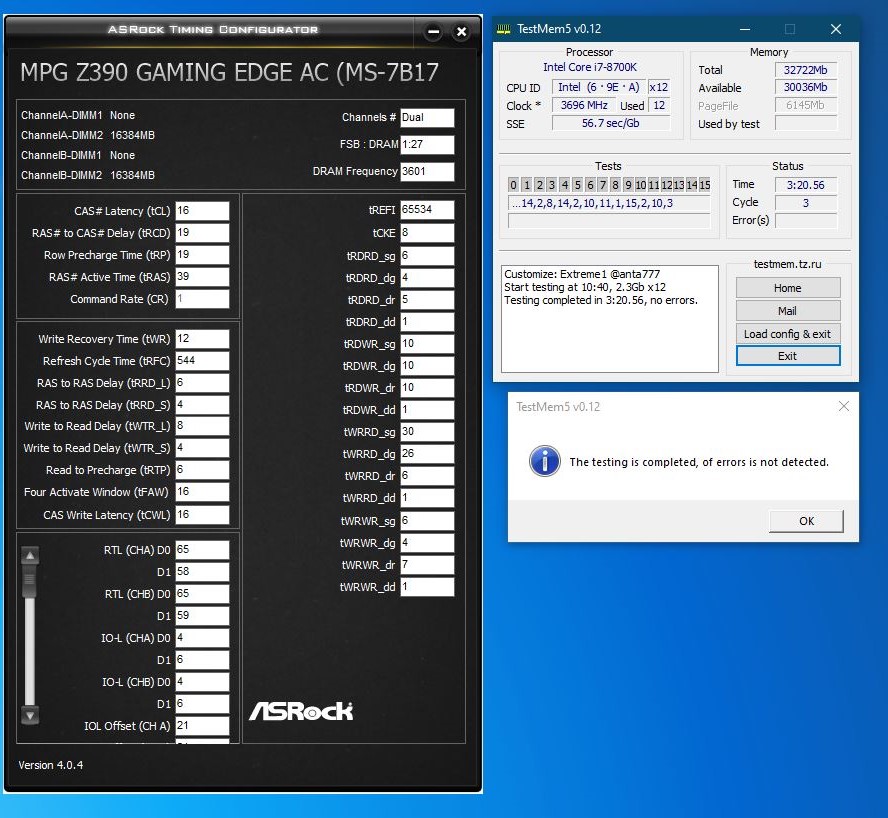The height and width of the screenshot is (818, 888).
Task: Click the Mail button in TestMem5
Action: click(788, 311)
